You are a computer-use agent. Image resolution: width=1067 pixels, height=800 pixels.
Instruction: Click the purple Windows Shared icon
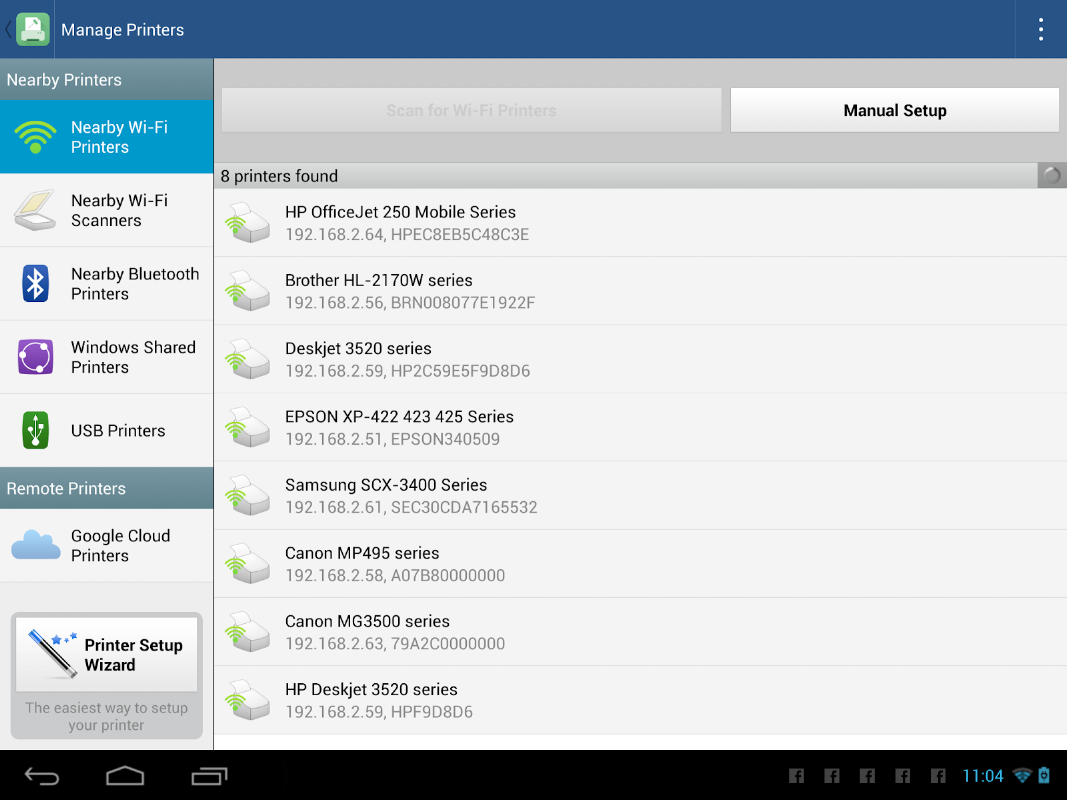point(35,357)
